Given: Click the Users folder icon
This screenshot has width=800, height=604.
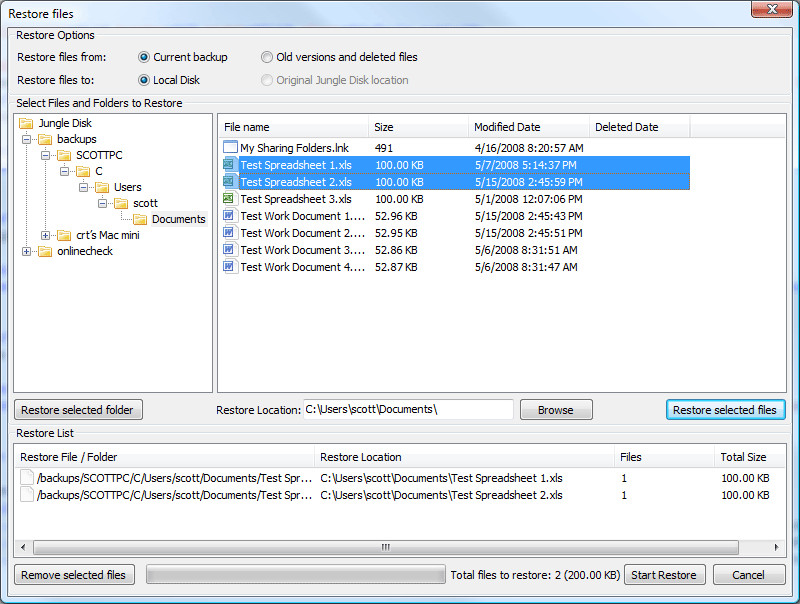Looking at the screenshot, I should (102, 187).
